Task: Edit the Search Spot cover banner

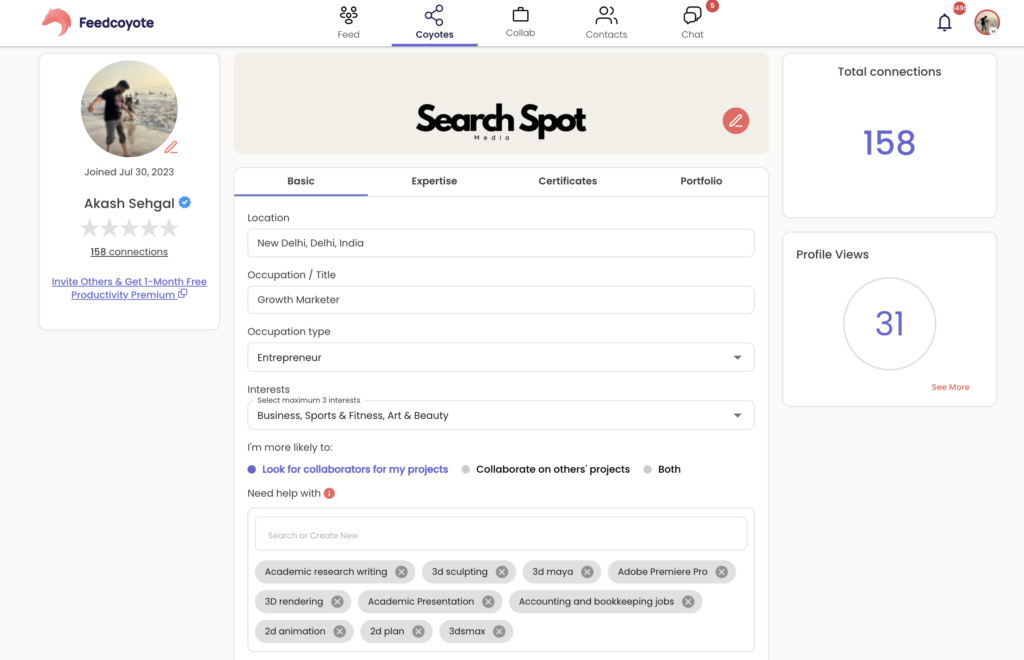Action: (x=735, y=121)
